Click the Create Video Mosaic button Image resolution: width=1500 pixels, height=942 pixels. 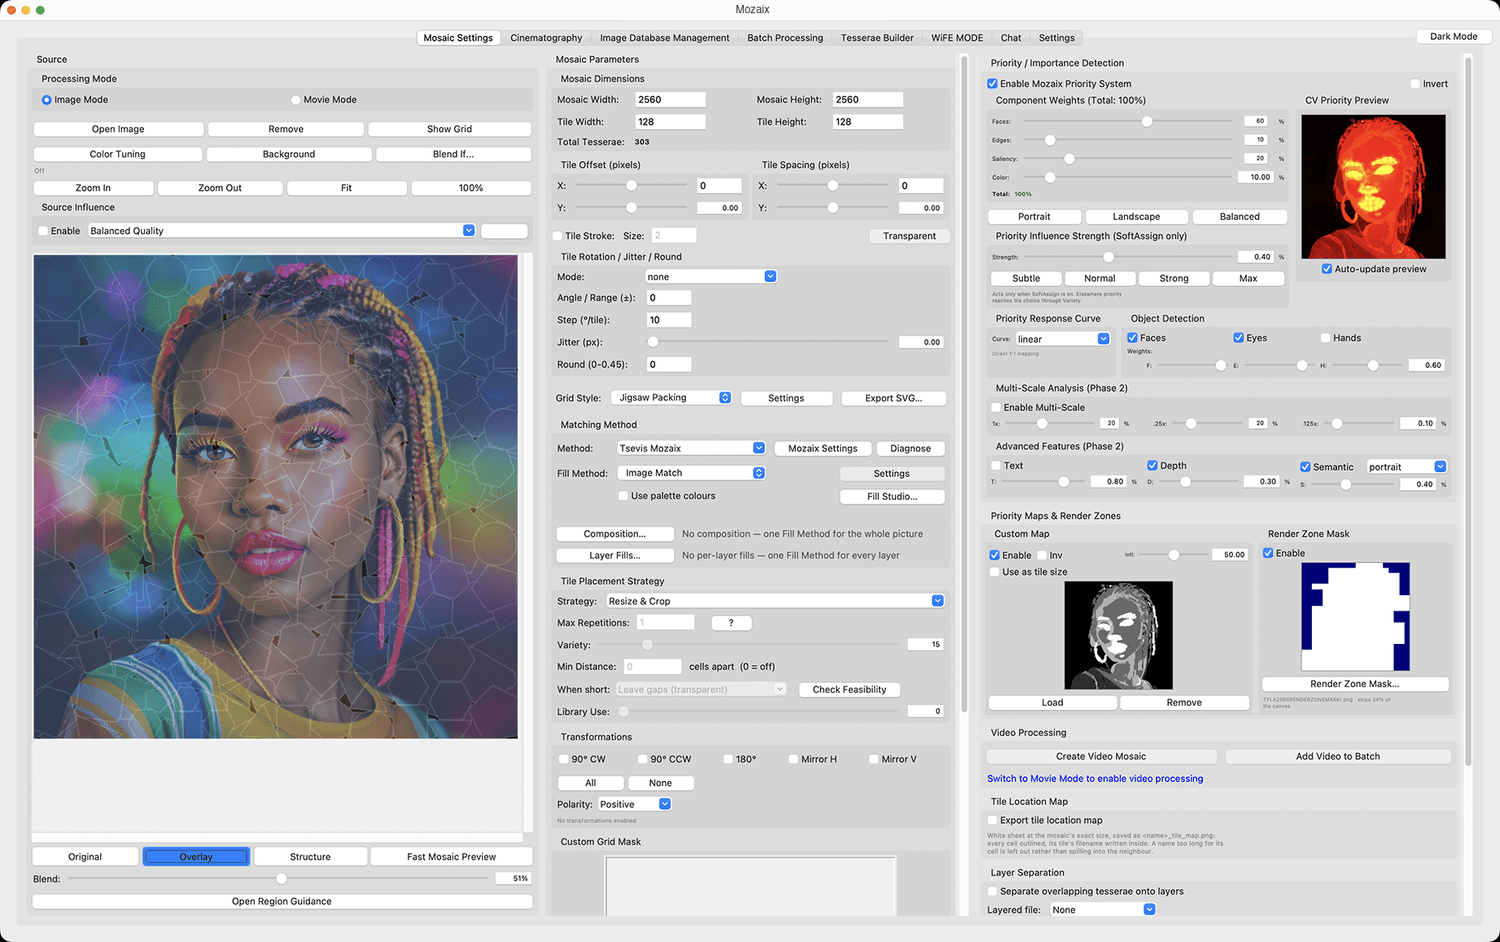[x=1101, y=757]
